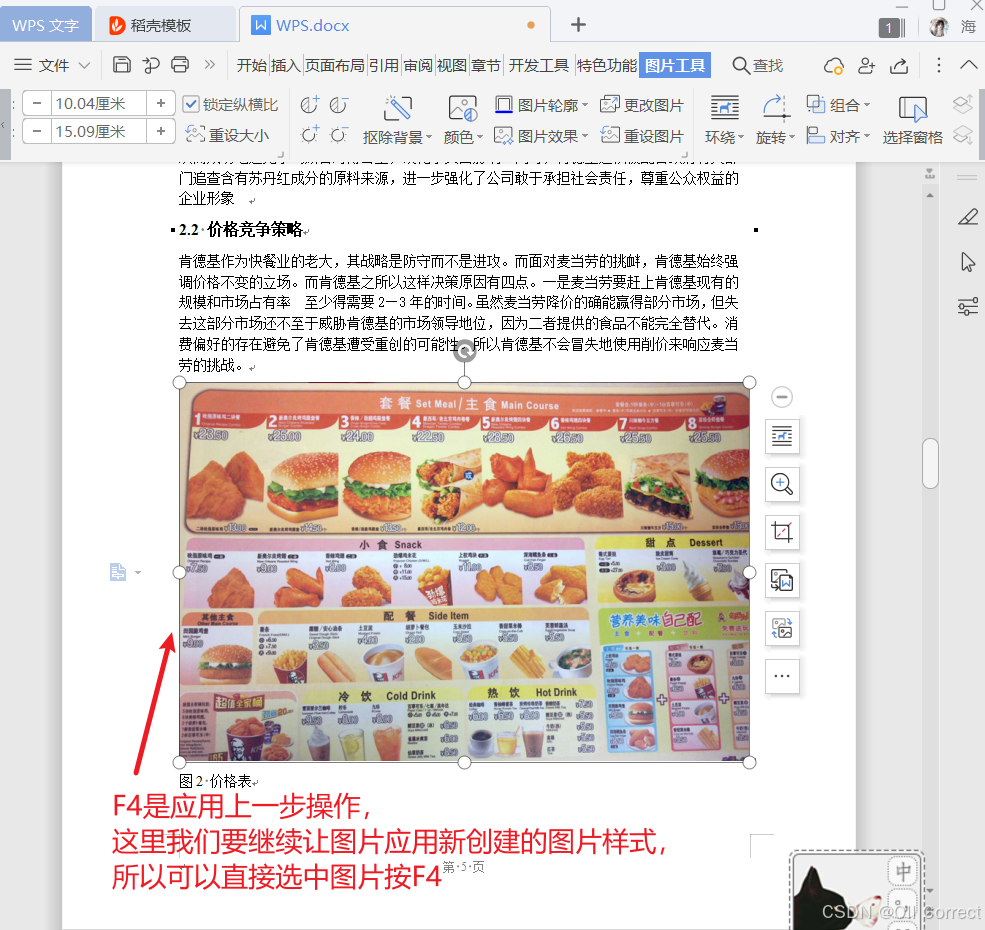Viewport: 985px width, 930px height.
Task: Click the 15.09厘米 width field
Action: [99, 131]
